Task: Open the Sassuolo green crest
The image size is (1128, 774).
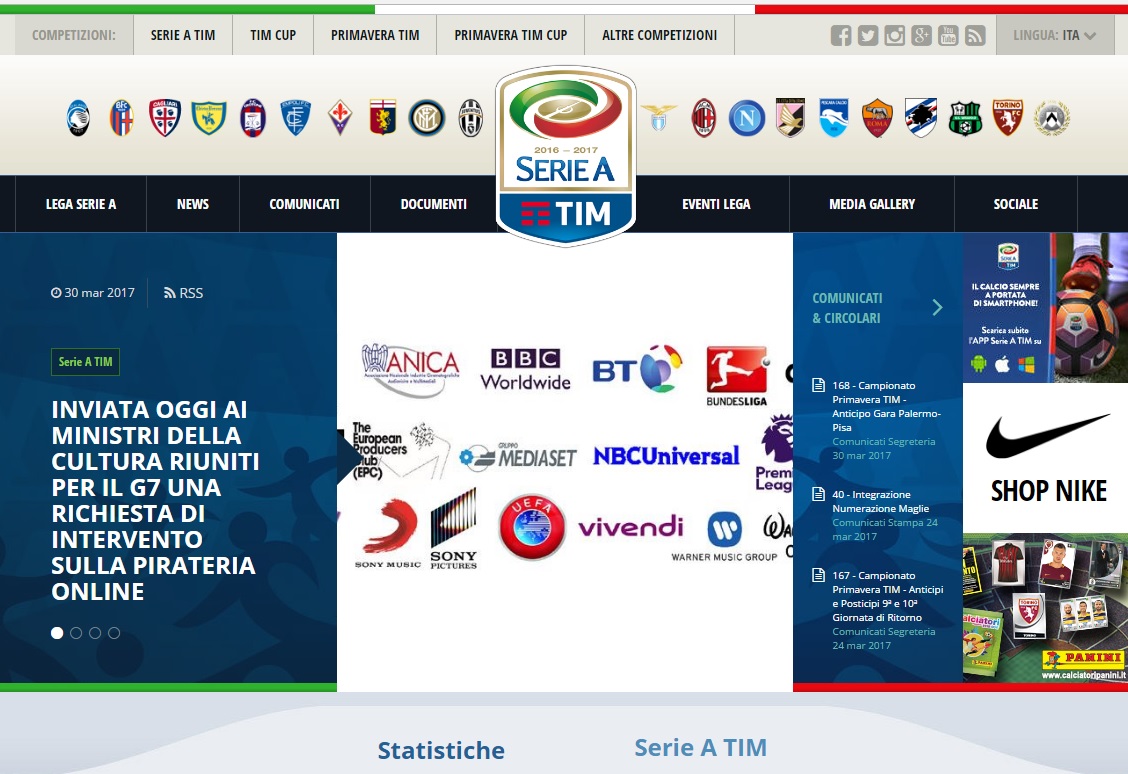Action: [965, 118]
